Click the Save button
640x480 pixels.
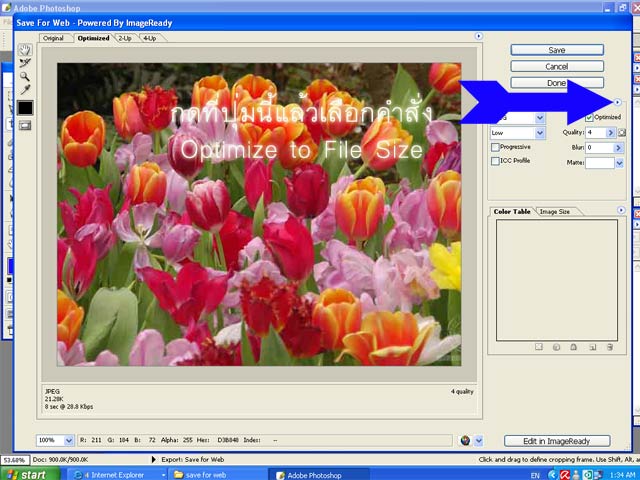(x=557, y=50)
